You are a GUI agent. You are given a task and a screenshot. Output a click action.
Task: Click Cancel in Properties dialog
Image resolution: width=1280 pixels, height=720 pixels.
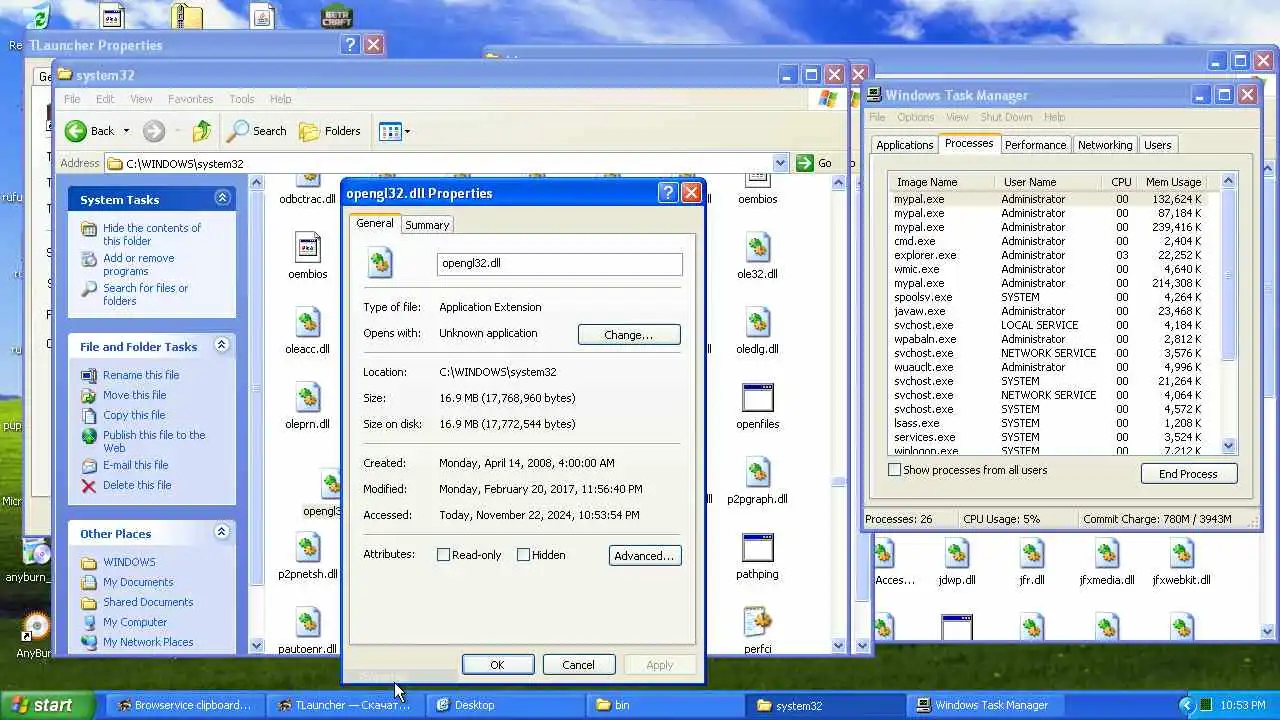tap(578, 665)
